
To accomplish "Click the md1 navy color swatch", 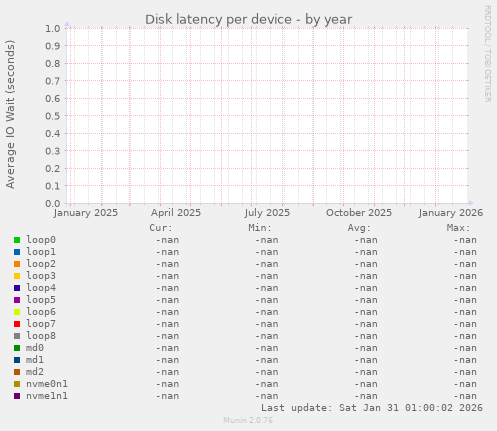I will (x=17, y=360).
